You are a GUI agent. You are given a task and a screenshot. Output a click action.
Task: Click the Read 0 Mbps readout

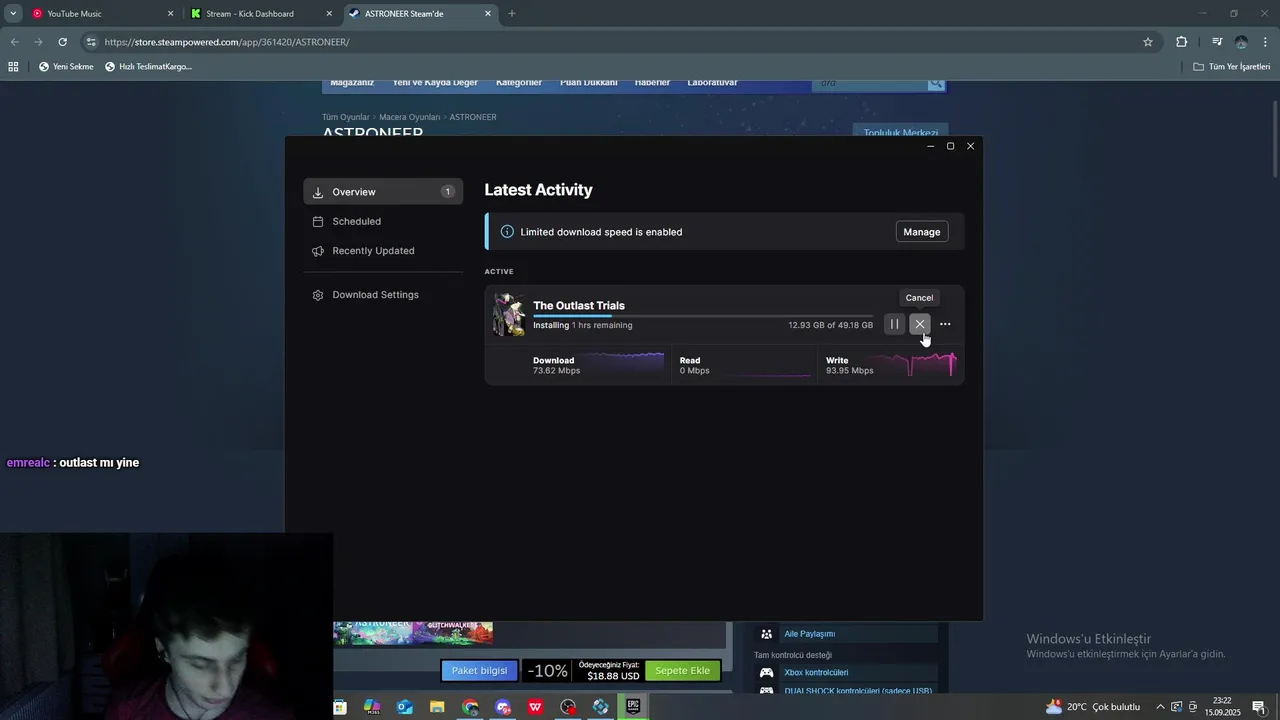pos(694,365)
